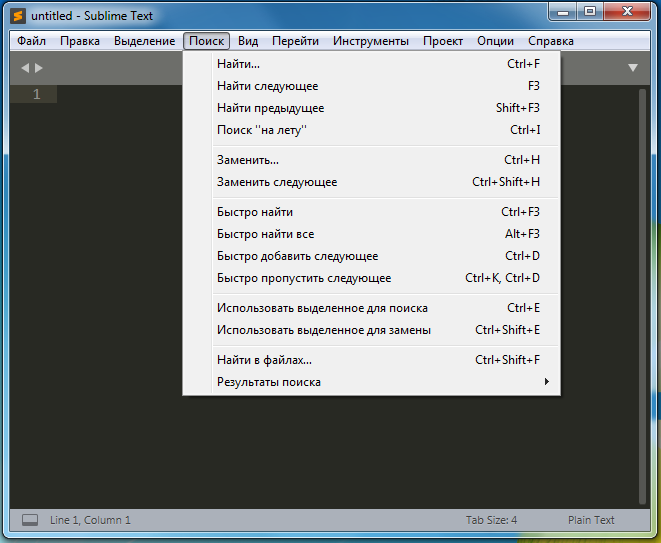Choose Быстро найти entry
Image resolution: width=661 pixels, height=543 pixels.
point(371,212)
